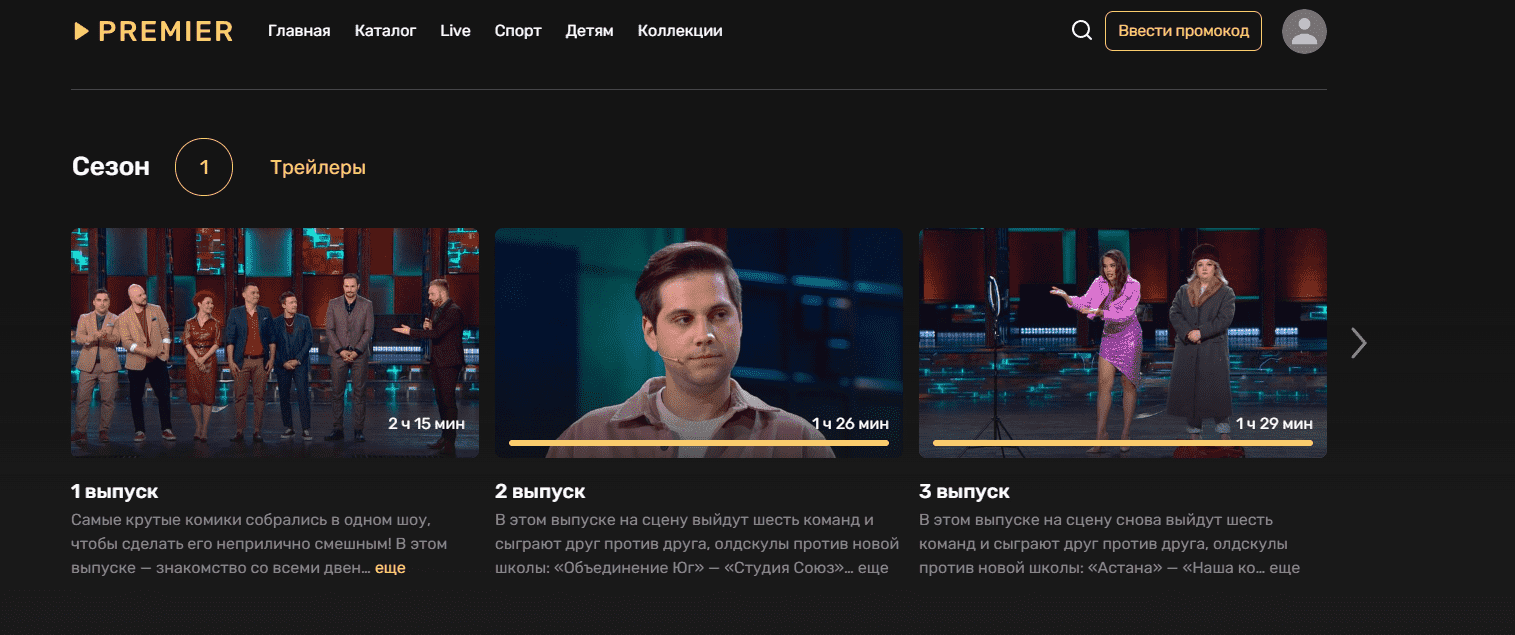Click the 1 выпуск title

tap(114, 492)
